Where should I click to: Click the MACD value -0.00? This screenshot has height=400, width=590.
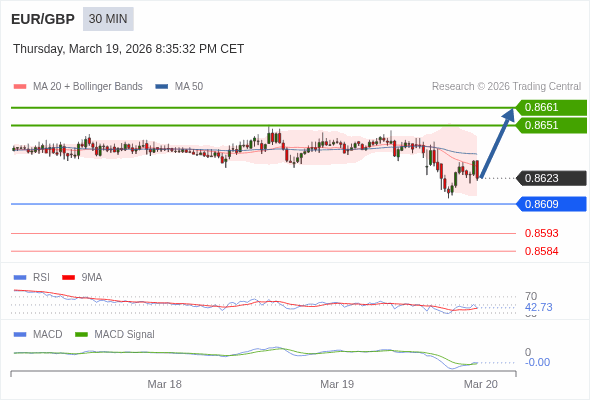point(537,362)
